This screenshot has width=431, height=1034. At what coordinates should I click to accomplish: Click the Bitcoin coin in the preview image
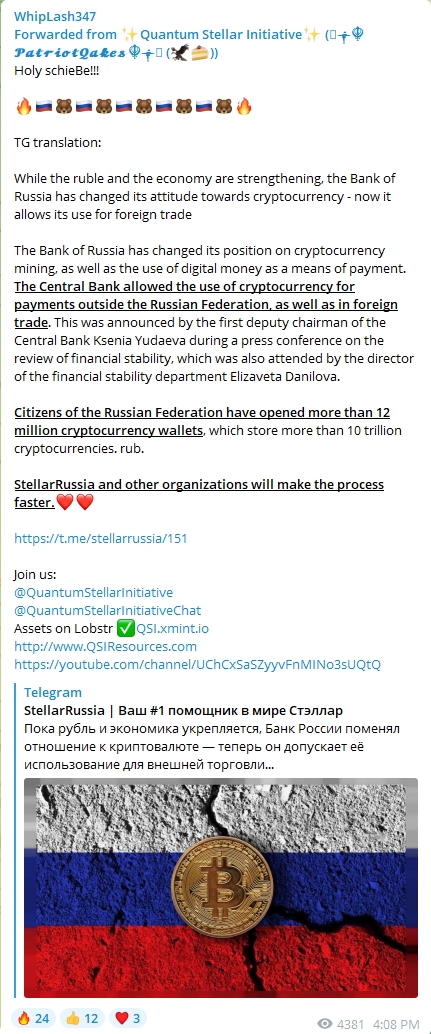click(x=221, y=883)
